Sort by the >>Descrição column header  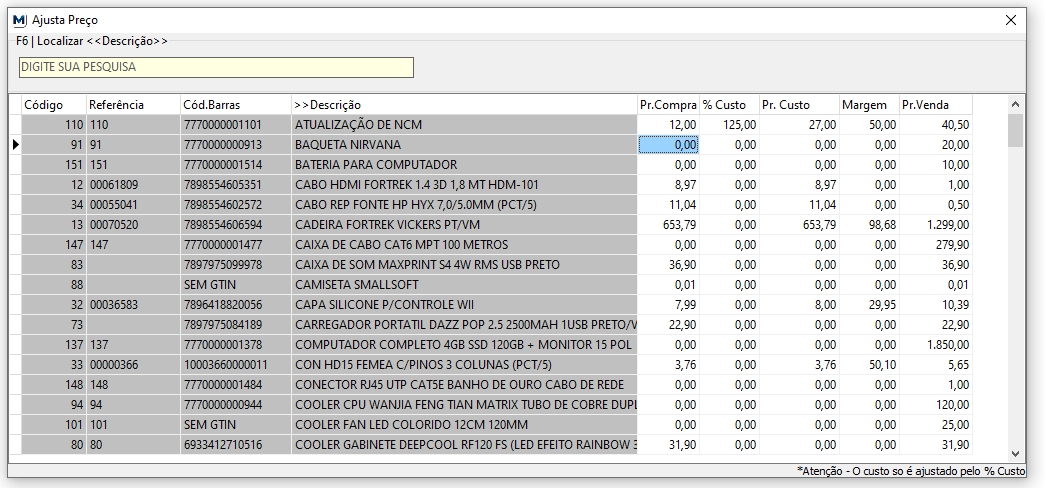click(328, 105)
